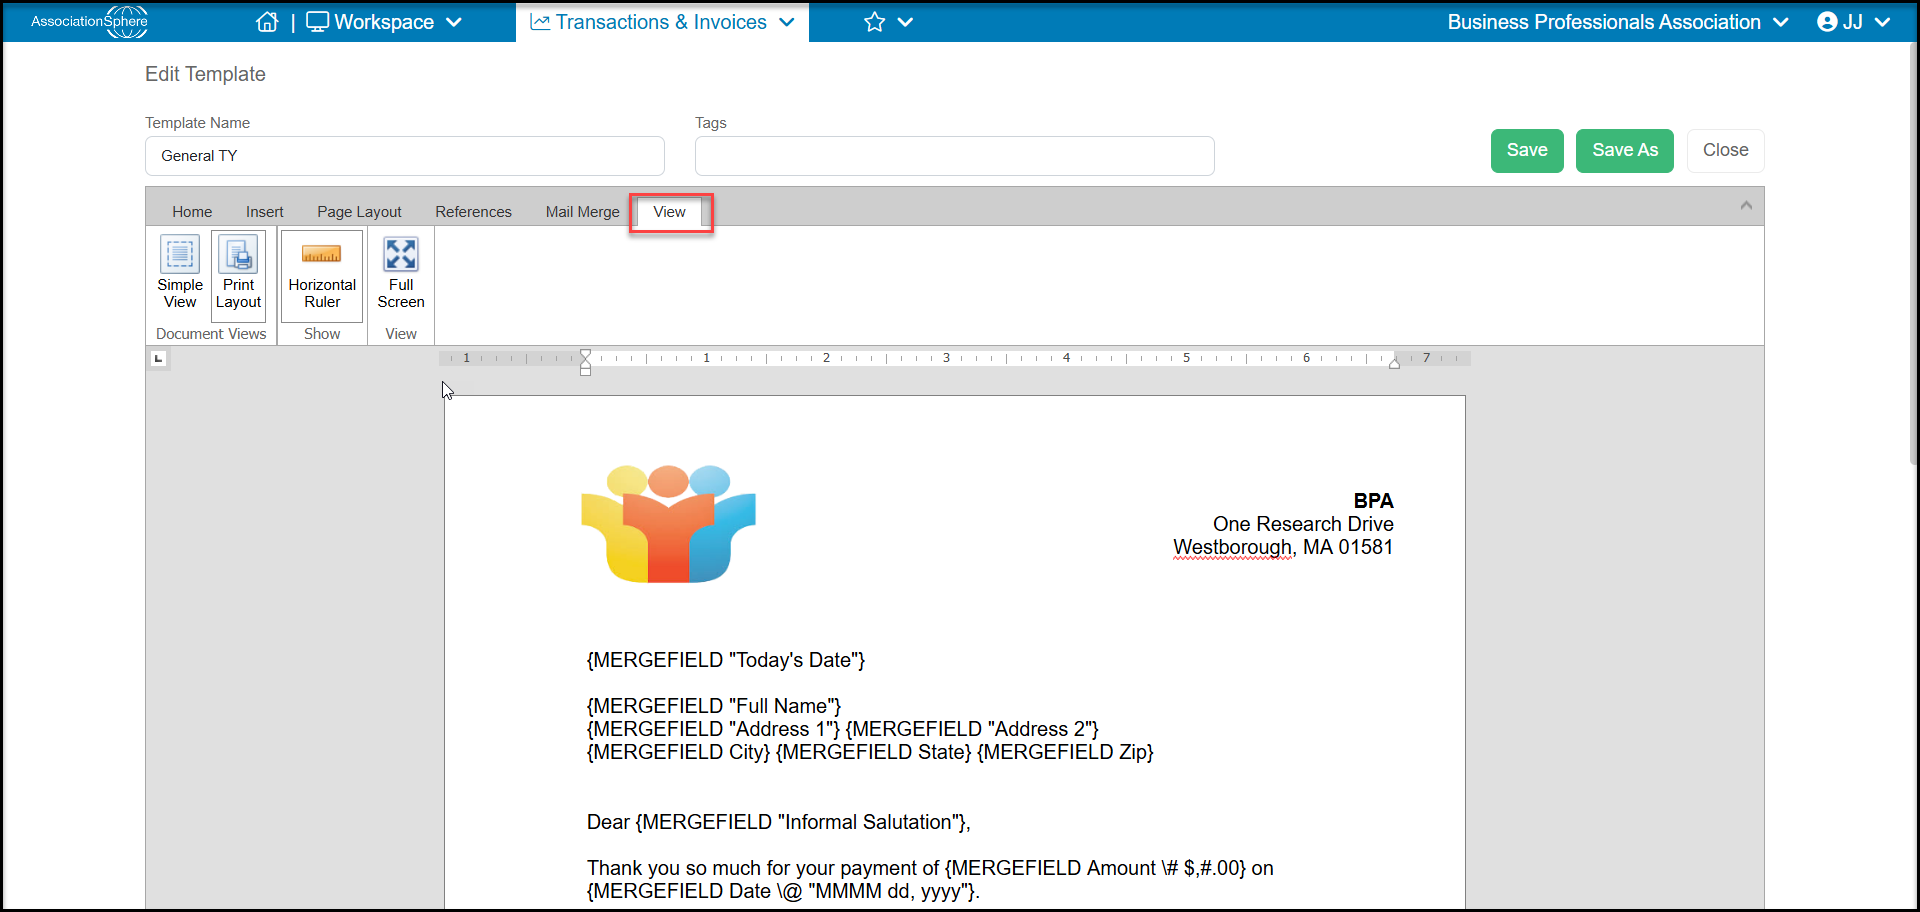Open the Mail Merge ribbon tab
Image resolution: width=1920 pixels, height=912 pixels.
[x=583, y=212]
